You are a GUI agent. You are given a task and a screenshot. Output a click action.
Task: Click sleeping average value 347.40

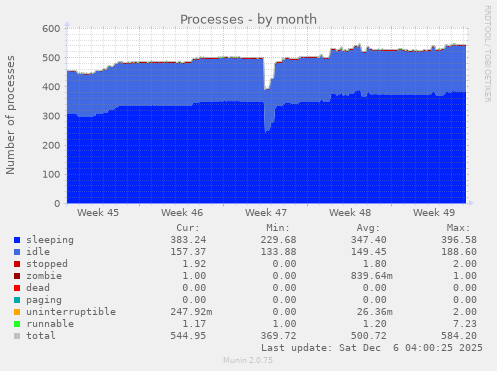[369, 240]
